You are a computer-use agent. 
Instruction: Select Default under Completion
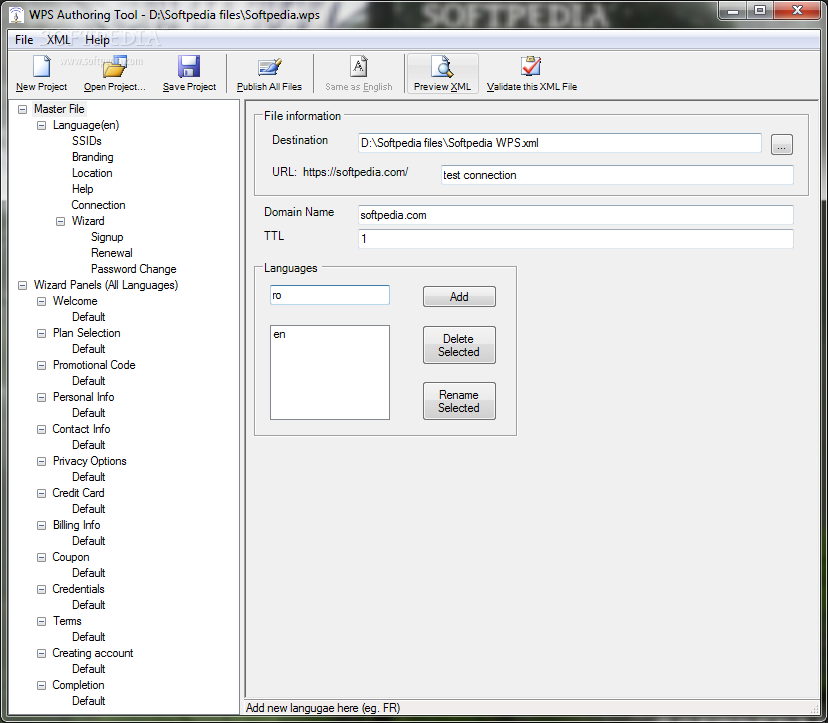coord(88,701)
